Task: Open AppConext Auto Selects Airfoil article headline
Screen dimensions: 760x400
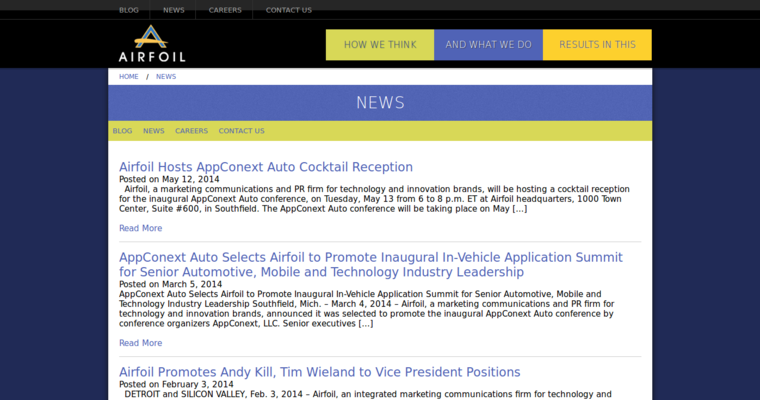Action: click(371, 265)
